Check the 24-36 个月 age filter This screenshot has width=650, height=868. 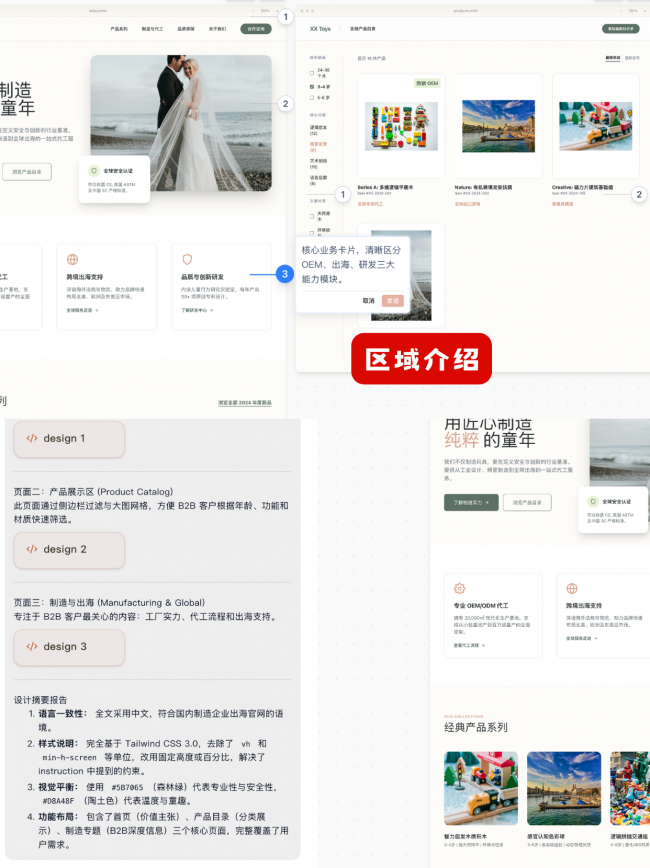pos(312,73)
